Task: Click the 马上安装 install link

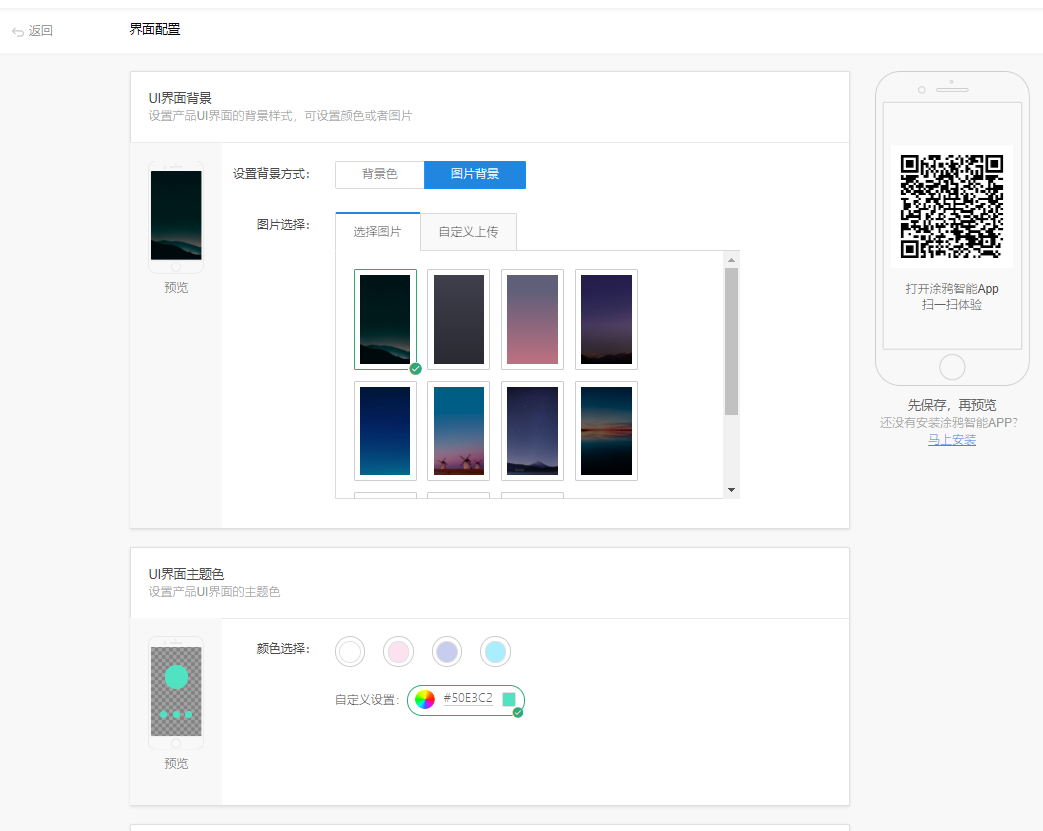Action: pyautogui.click(x=951, y=439)
